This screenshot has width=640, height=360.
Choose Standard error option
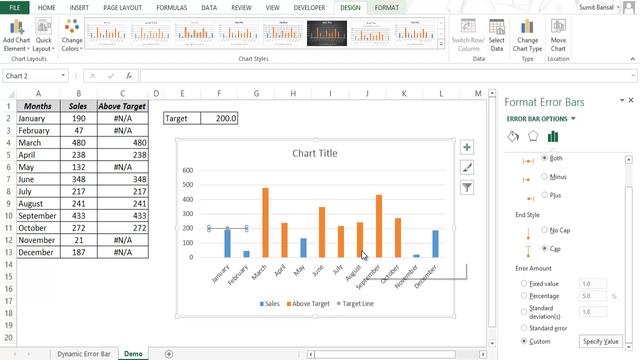524,328
